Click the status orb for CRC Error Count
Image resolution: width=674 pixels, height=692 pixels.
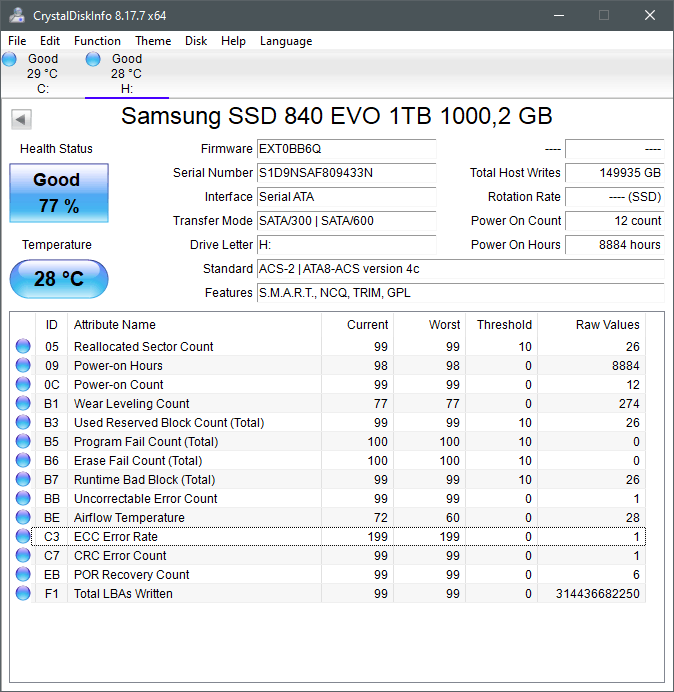[23, 555]
